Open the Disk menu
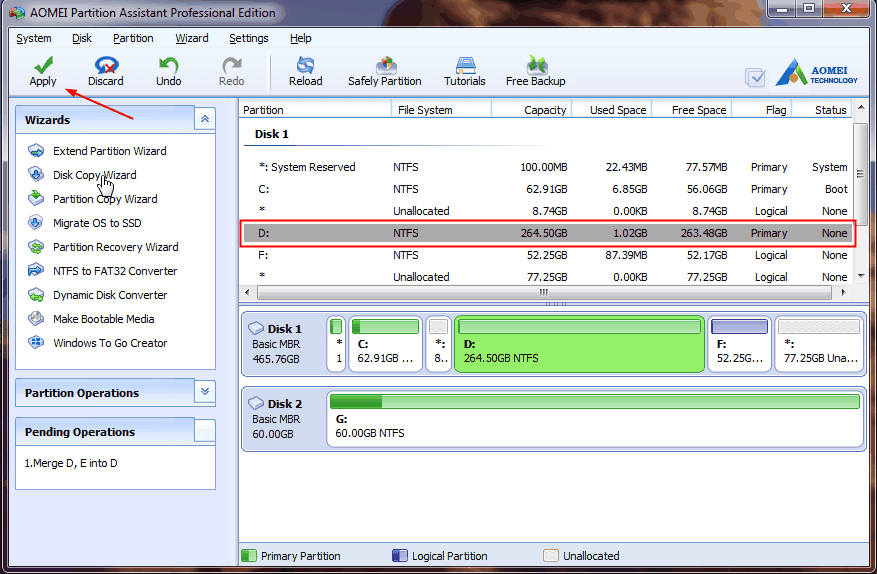The width and height of the screenshot is (877, 574). pyautogui.click(x=82, y=38)
